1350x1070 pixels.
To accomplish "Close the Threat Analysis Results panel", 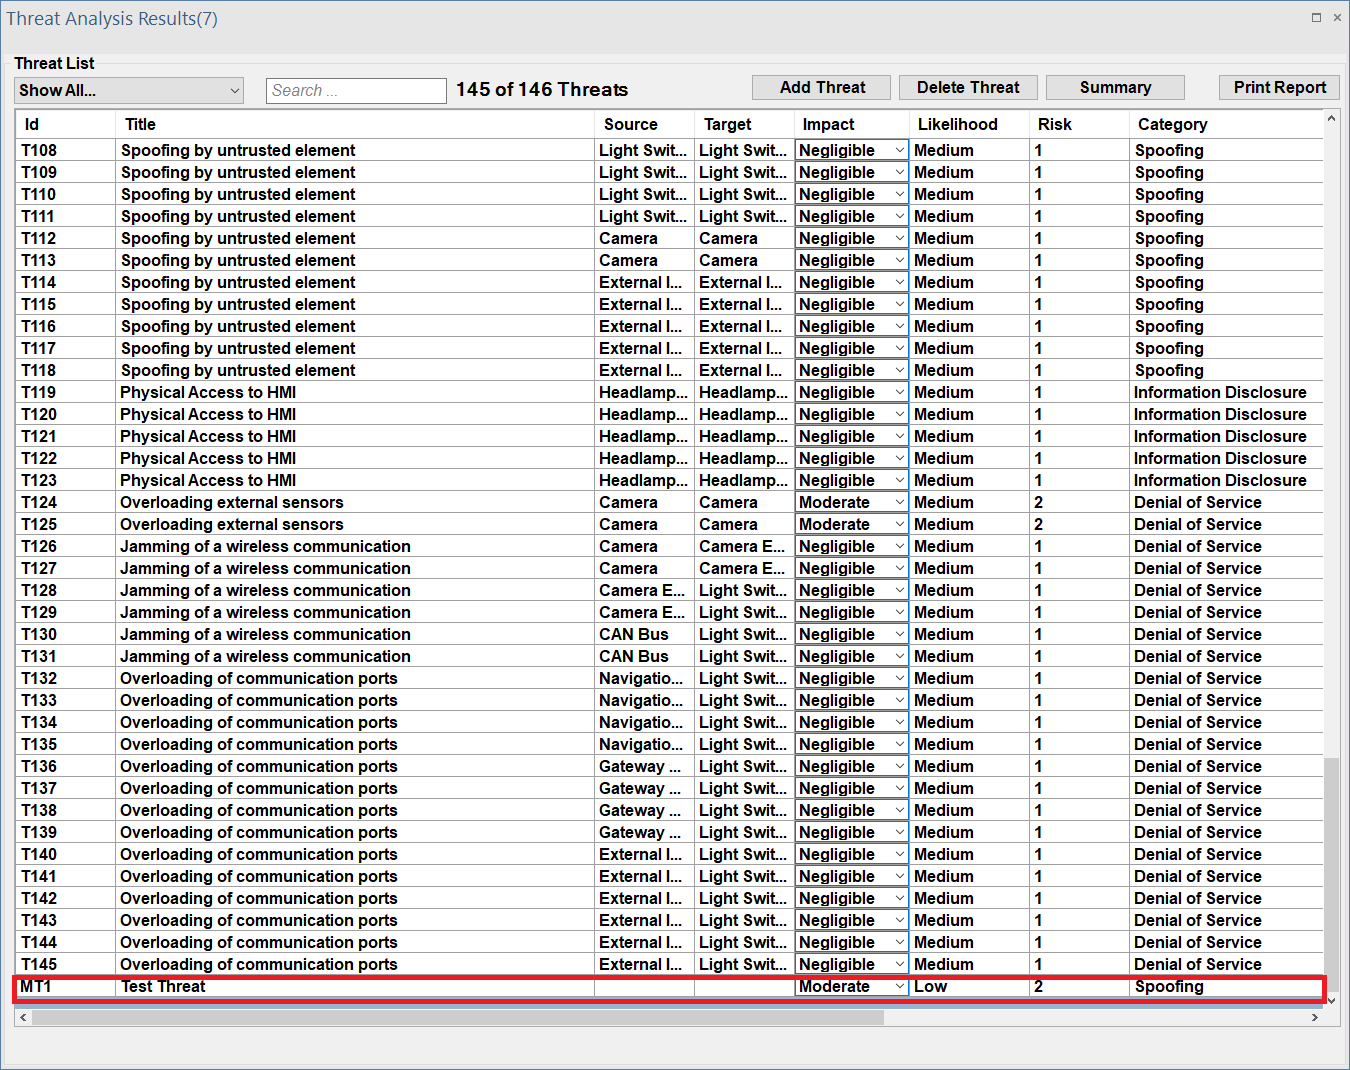I will point(1337,18).
